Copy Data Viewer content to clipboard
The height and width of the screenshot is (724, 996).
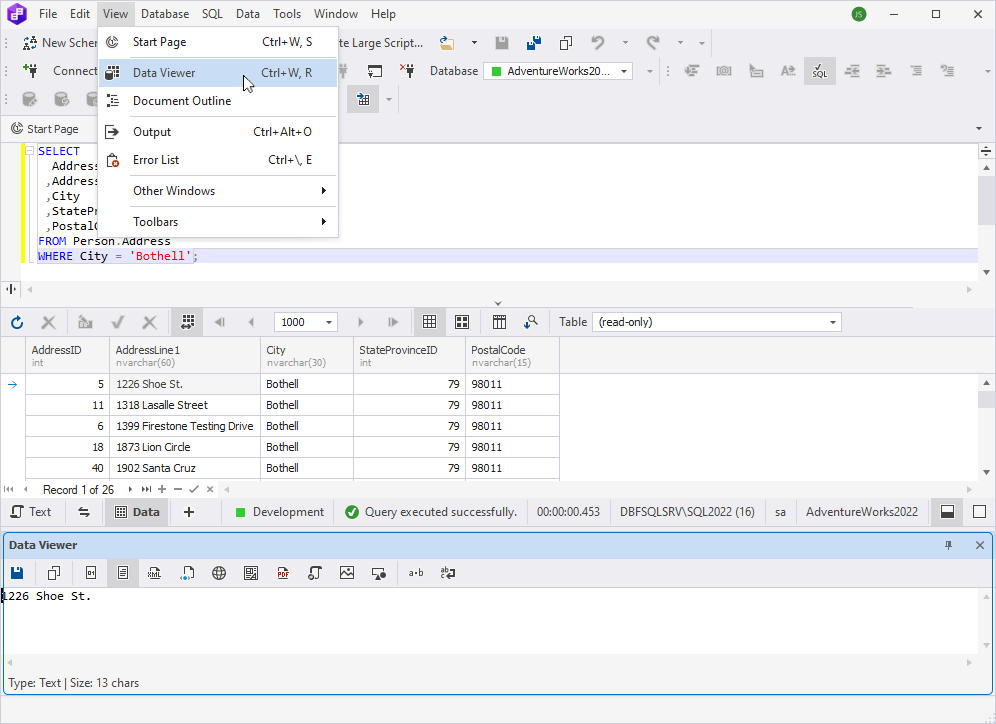pos(54,573)
